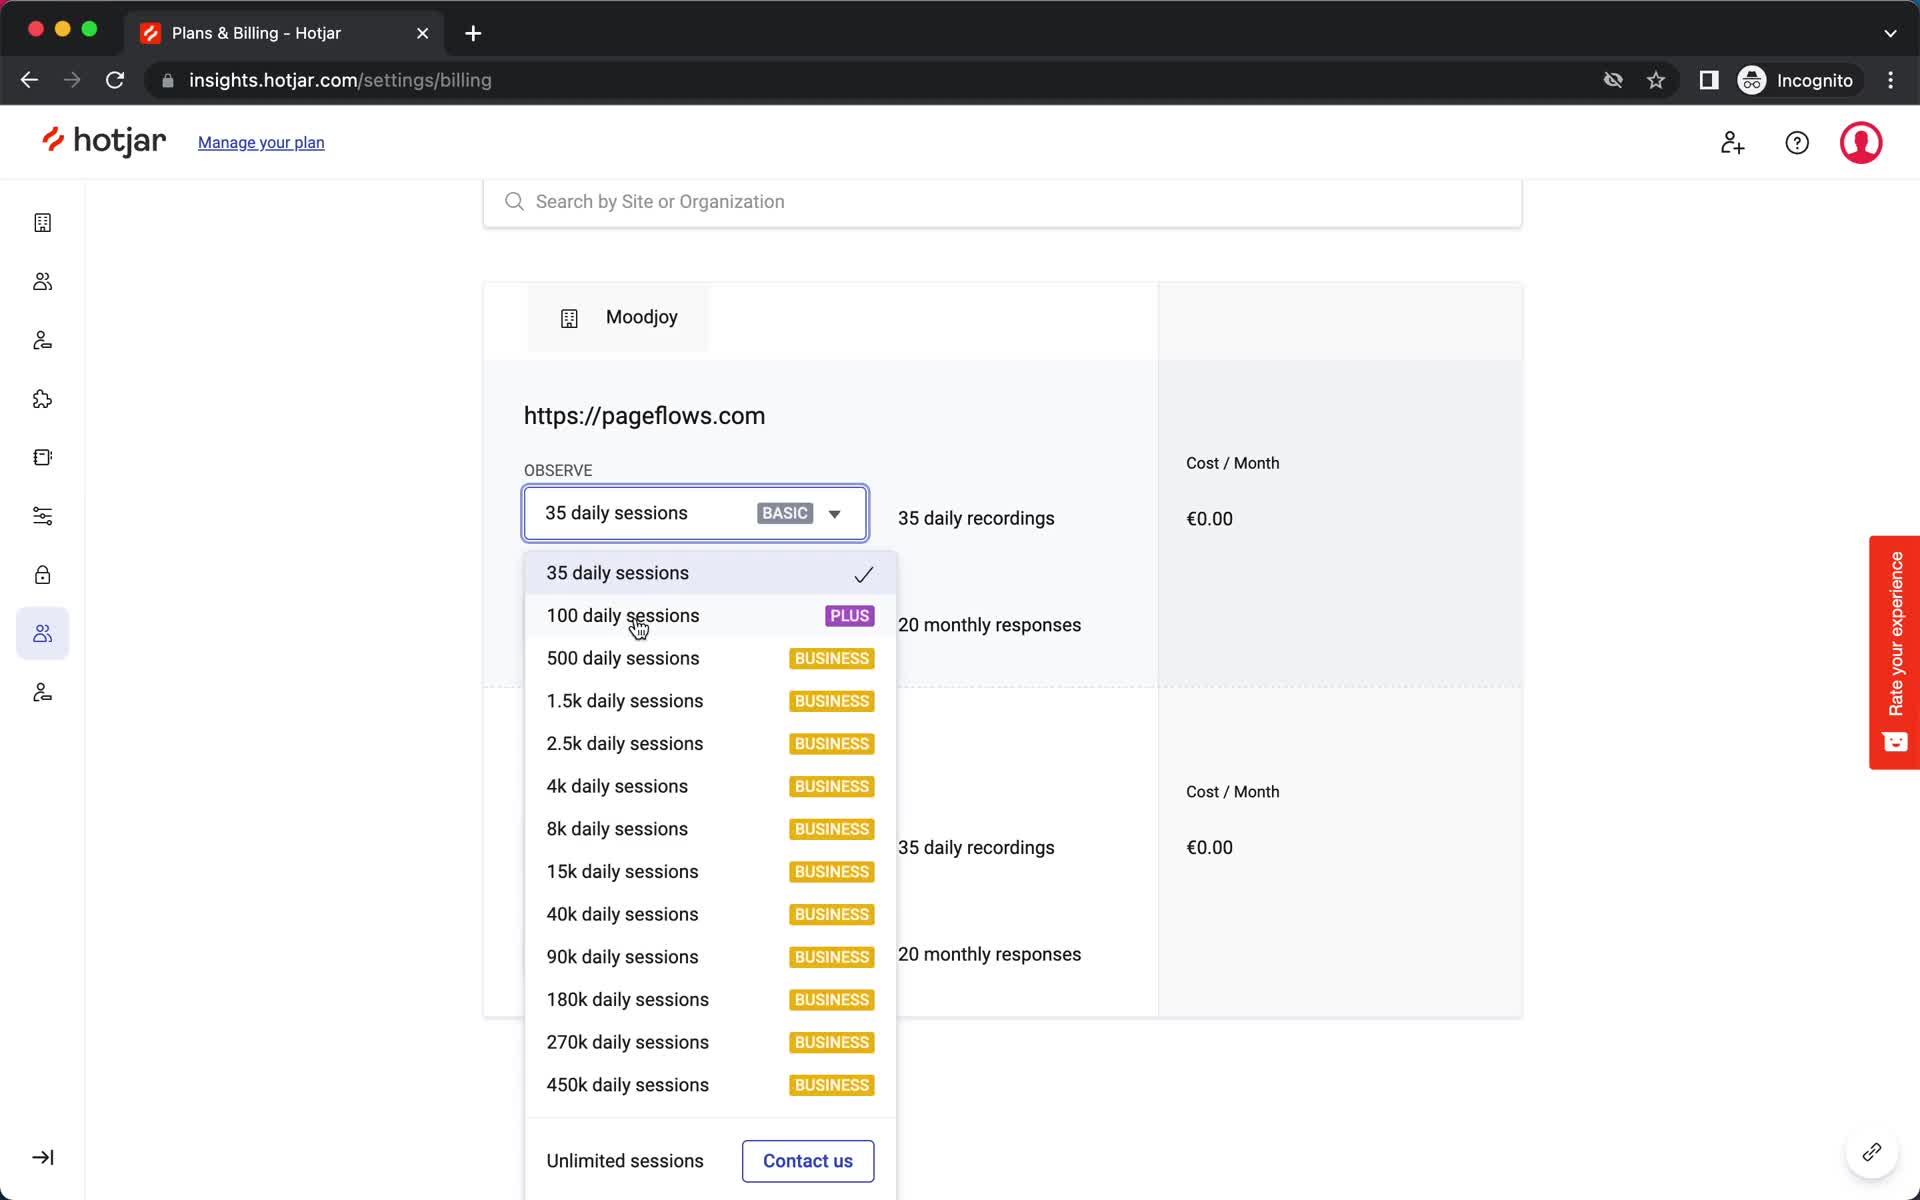
Task: Choose 90k daily sessions option
Action: [x=710, y=957]
